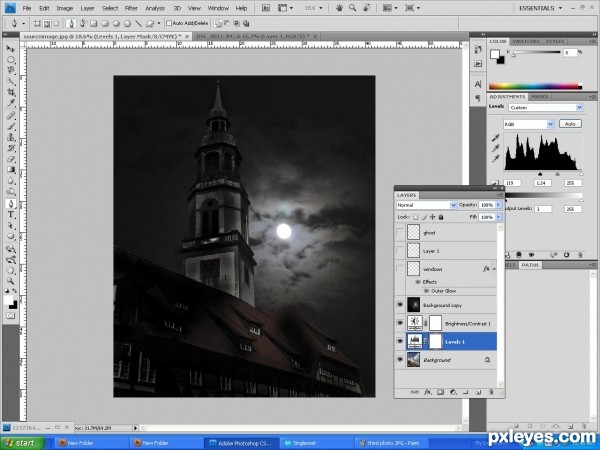Image resolution: width=600 pixels, height=450 pixels.
Task: Select the Move tool in the toolbox
Action: (10, 49)
